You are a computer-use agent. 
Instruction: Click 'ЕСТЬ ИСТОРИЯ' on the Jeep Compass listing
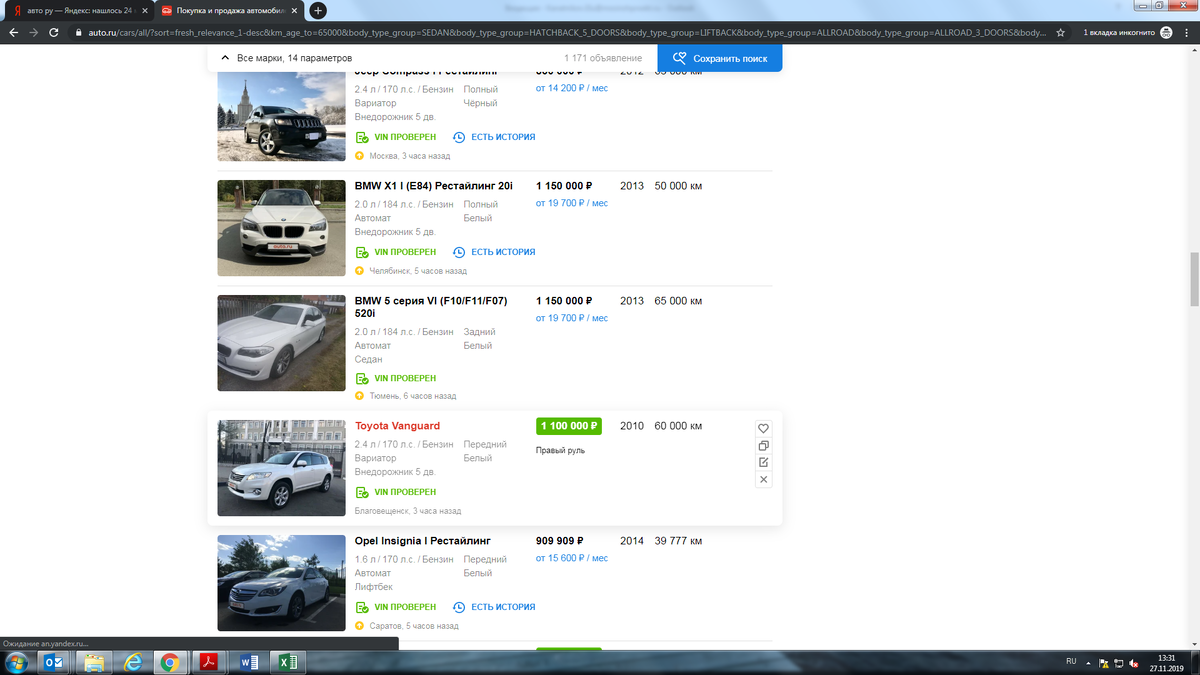click(x=503, y=137)
